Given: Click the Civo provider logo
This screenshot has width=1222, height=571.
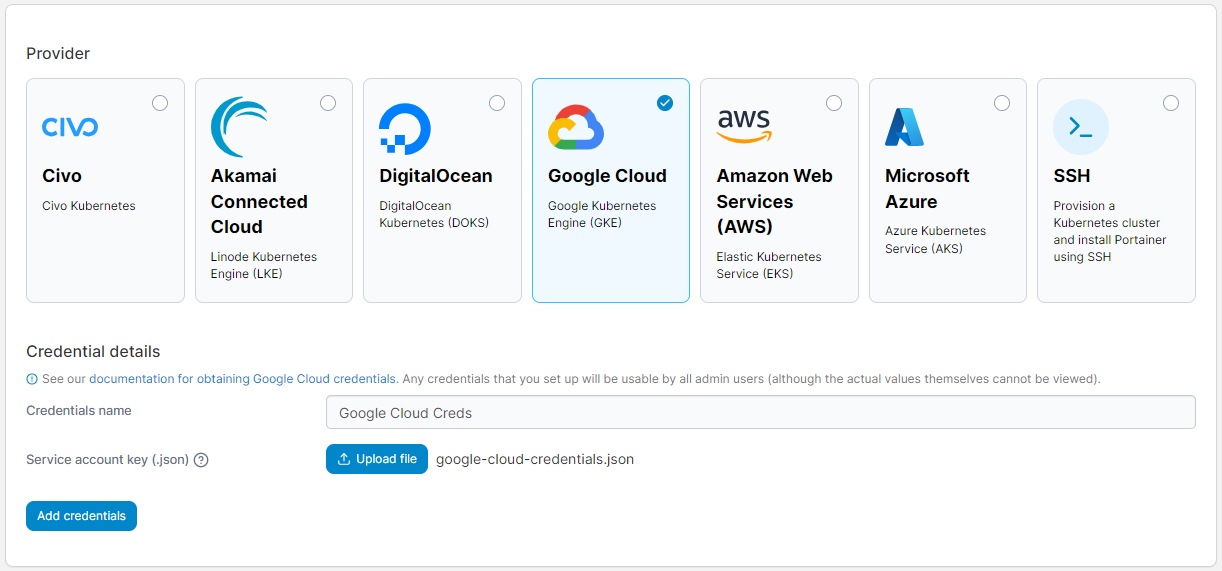Looking at the screenshot, I should tap(70, 127).
